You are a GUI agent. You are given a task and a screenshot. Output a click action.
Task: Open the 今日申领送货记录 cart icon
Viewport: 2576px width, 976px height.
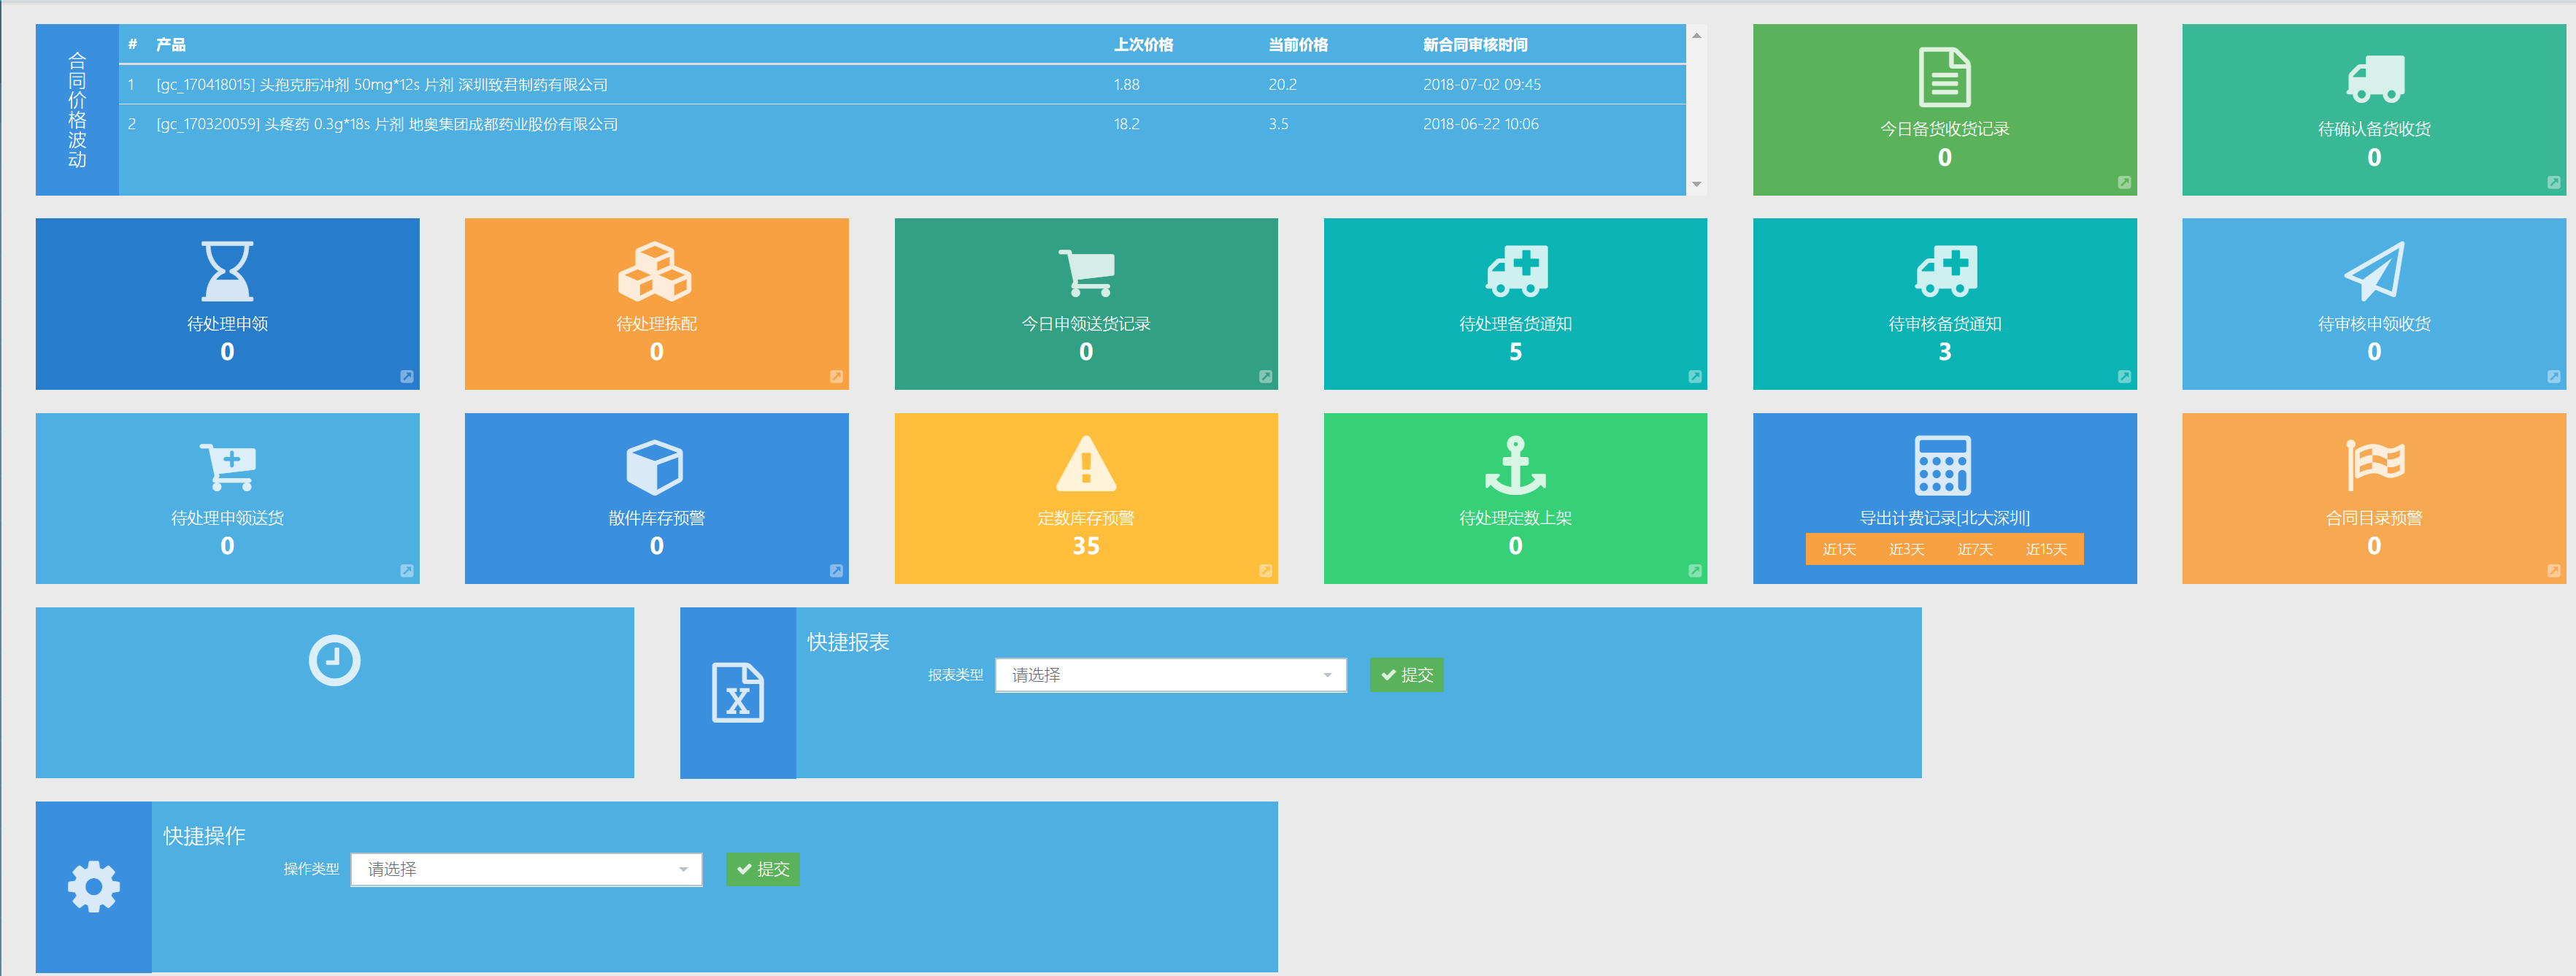point(1086,272)
